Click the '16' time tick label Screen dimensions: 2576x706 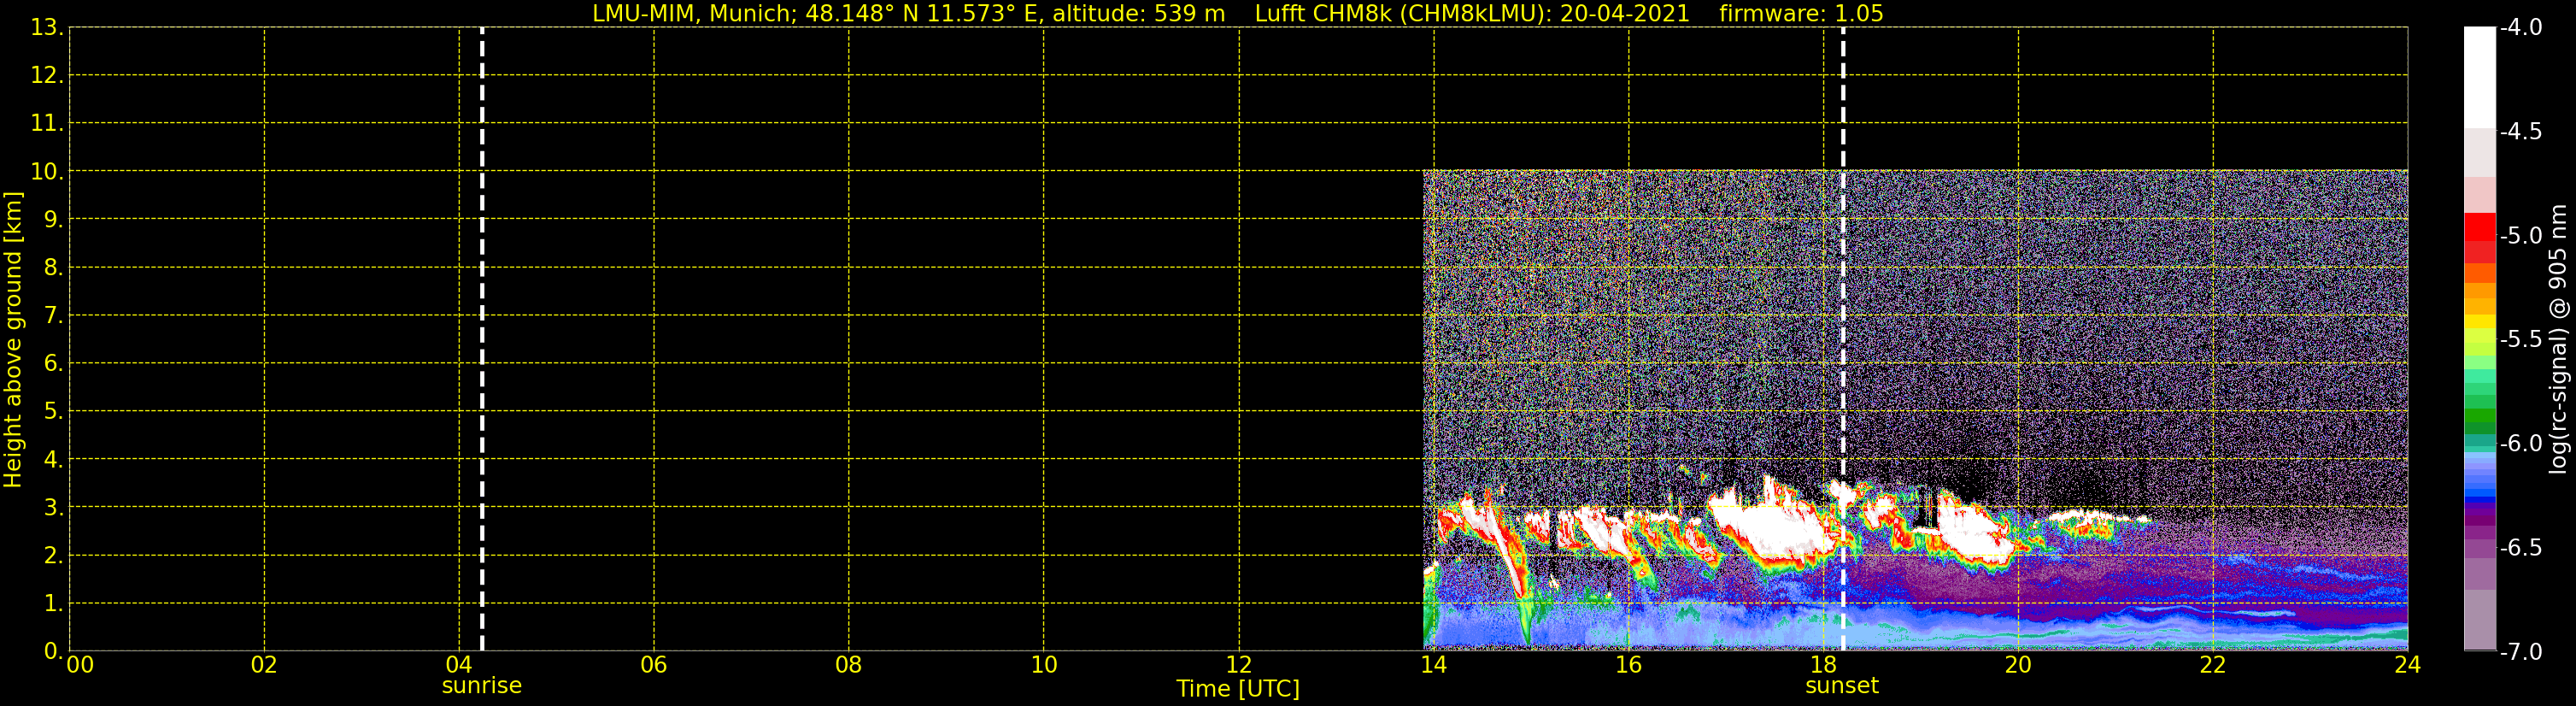pyautogui.click(x=1629, y=665)
